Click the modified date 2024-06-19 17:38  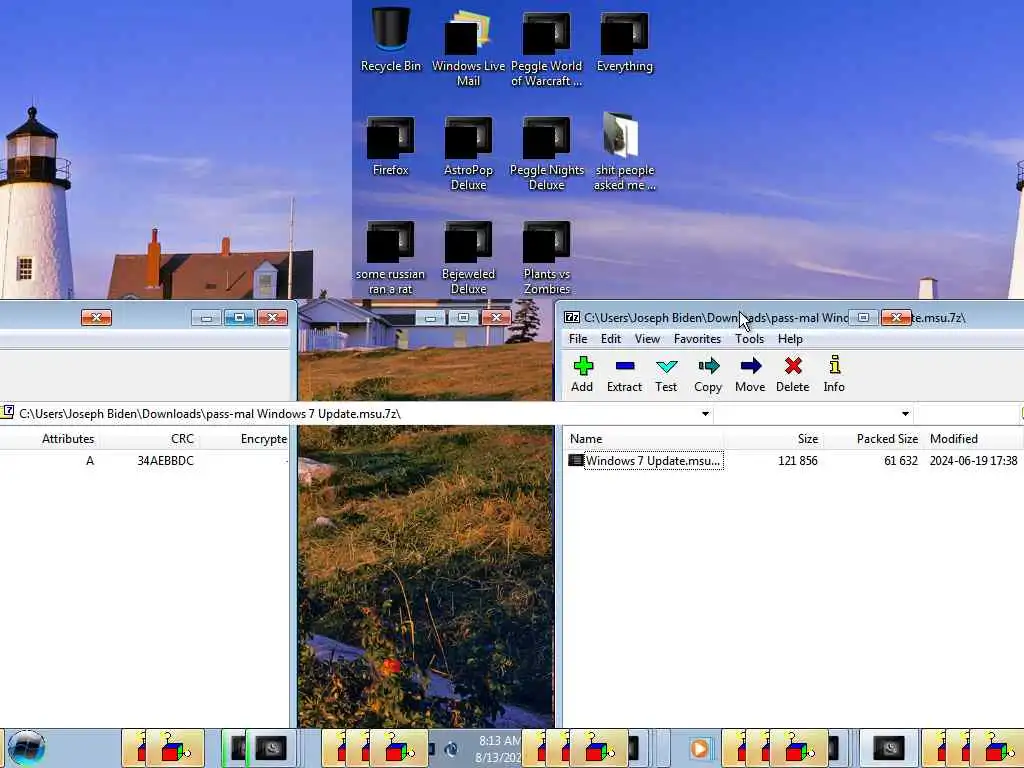973,460
